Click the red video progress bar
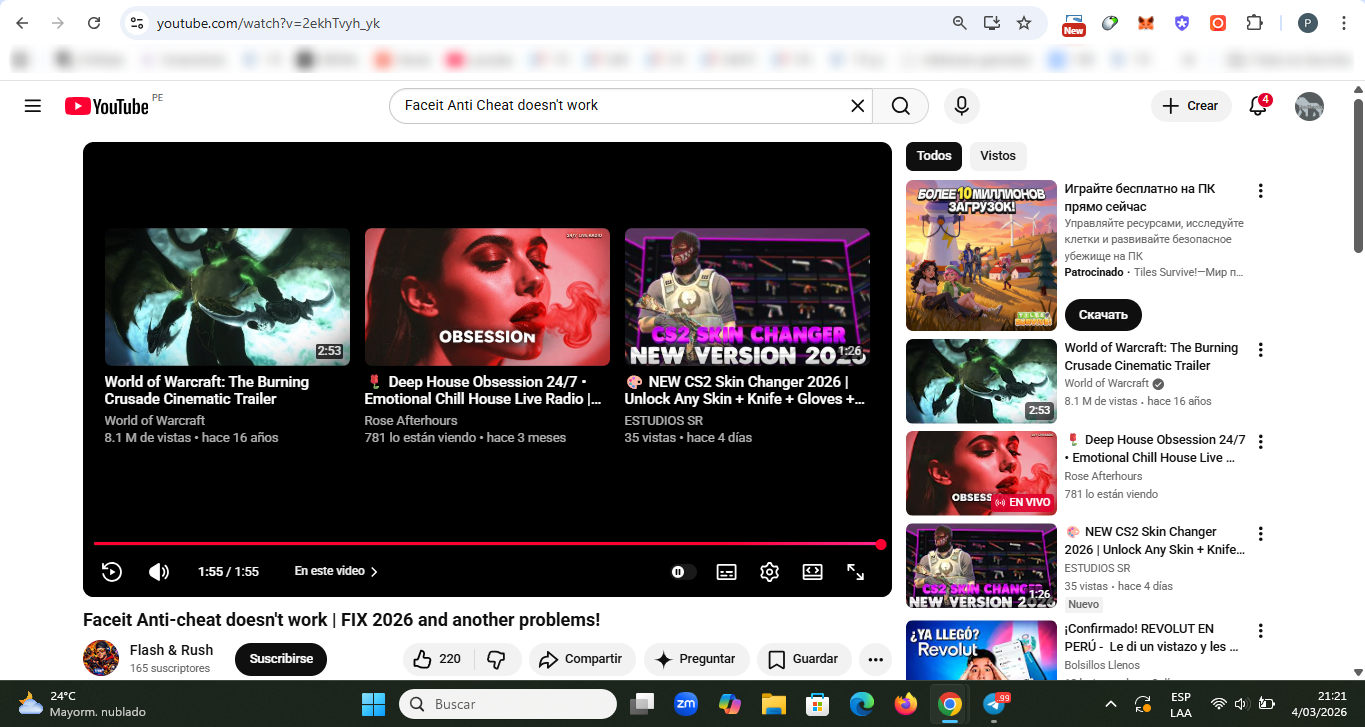Viewport: 1365px width, 727px height. (487, 544)
